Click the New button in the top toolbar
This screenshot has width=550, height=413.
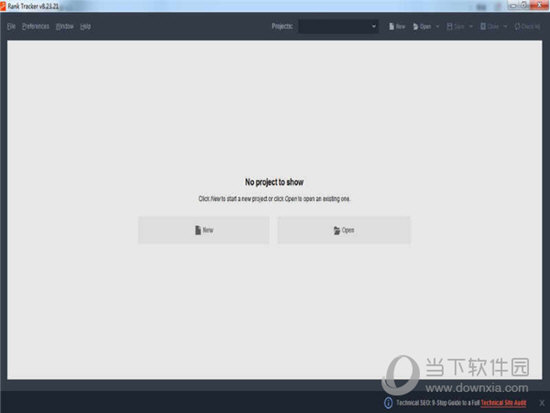click(x=397, y=27)
